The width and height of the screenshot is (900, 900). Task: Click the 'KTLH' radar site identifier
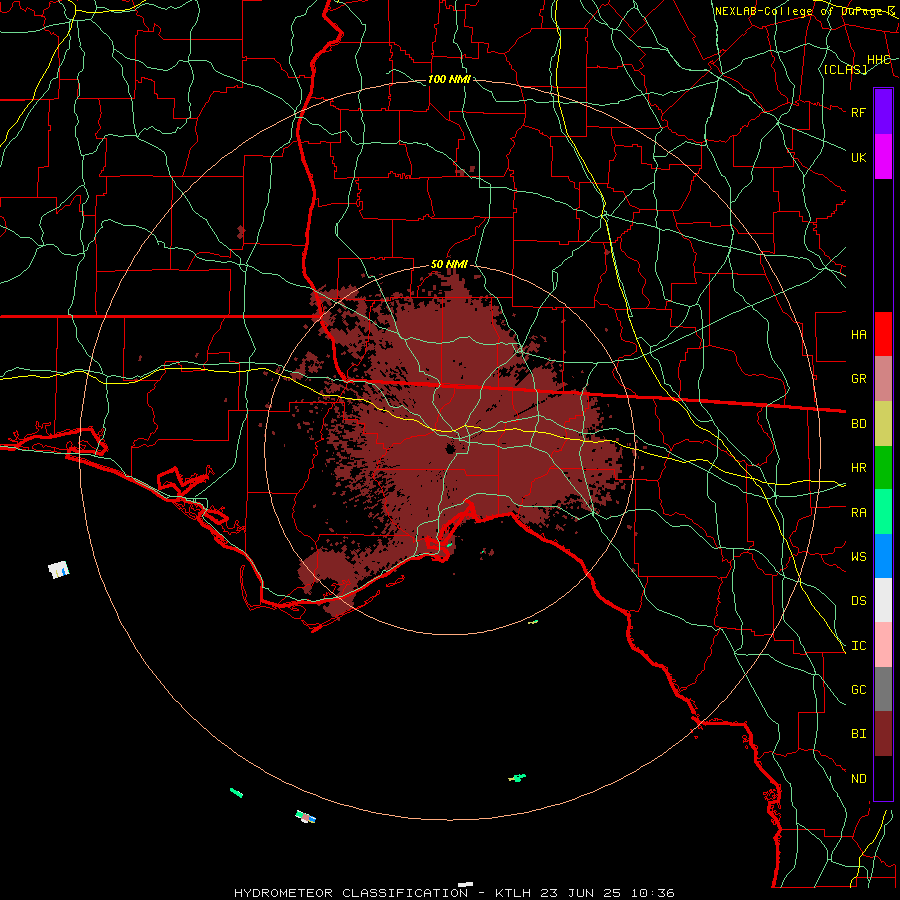pos(513,893)
